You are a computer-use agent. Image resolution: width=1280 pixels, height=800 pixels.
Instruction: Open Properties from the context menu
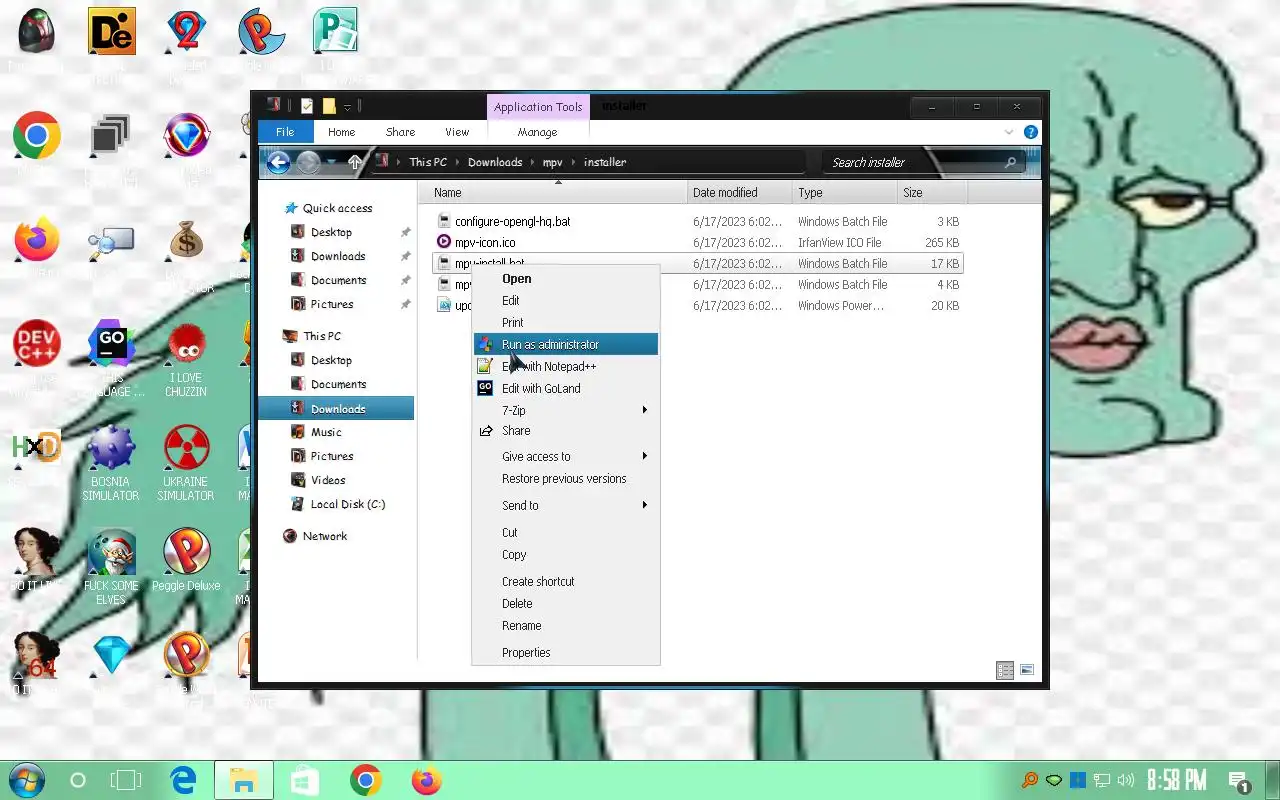[565, 652]
